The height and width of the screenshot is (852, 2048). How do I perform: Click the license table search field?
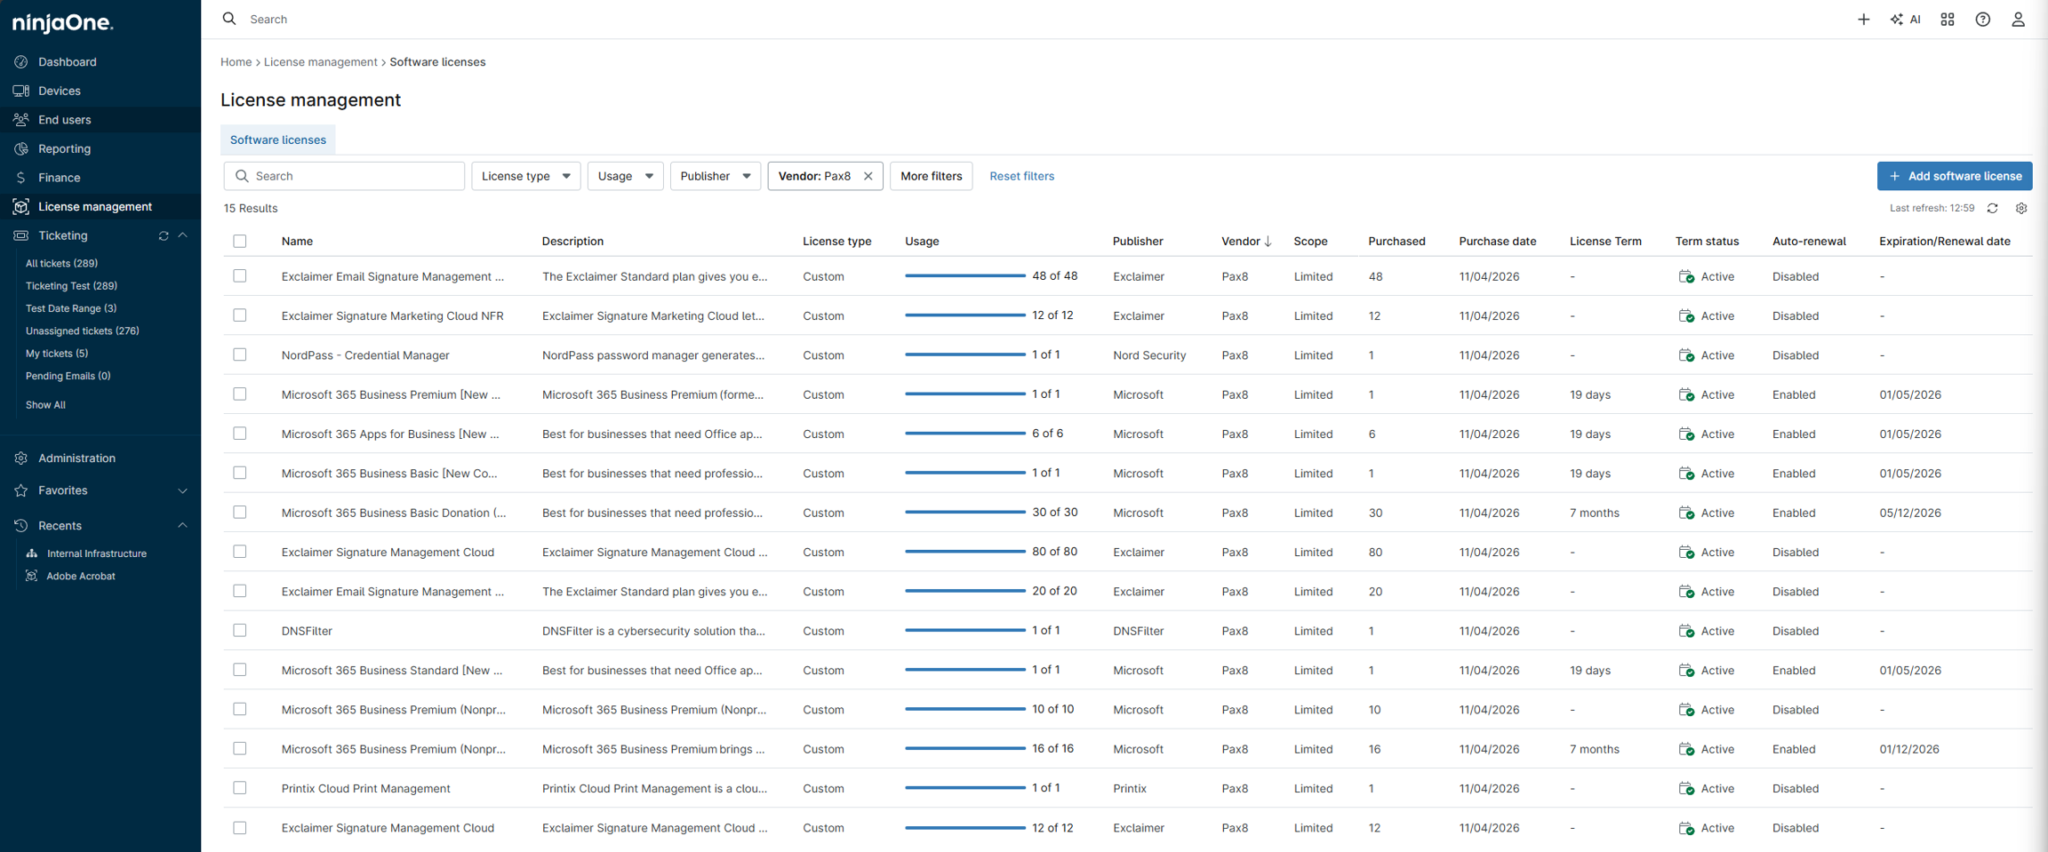(x=344, y=176)
